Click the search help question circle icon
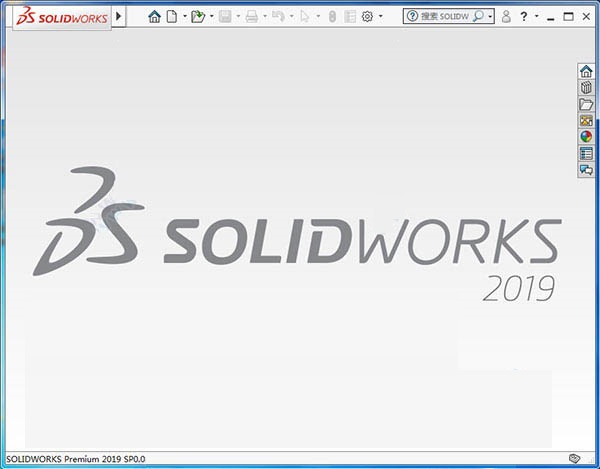Screen dimensions: 600x469 click(x=412, y=16)
